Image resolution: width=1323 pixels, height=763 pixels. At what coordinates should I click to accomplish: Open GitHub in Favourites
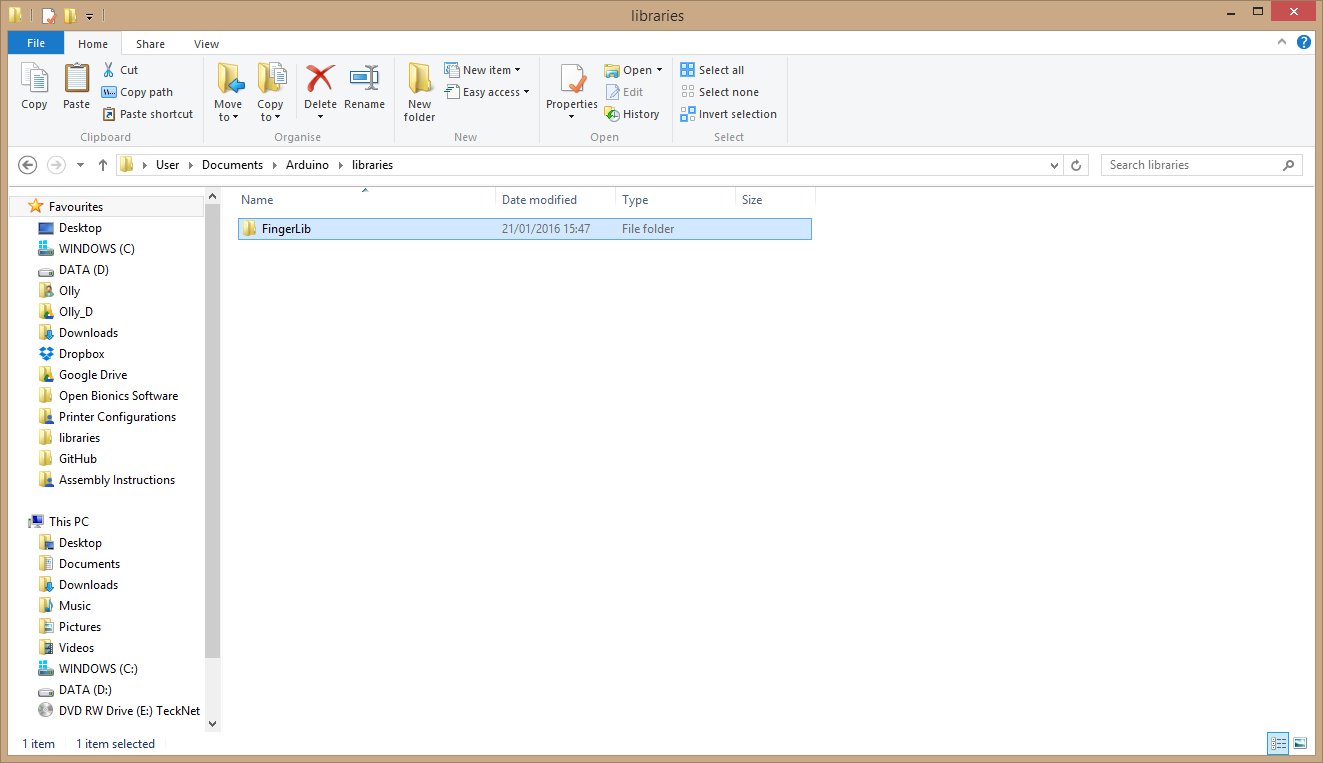click(77, 459)
